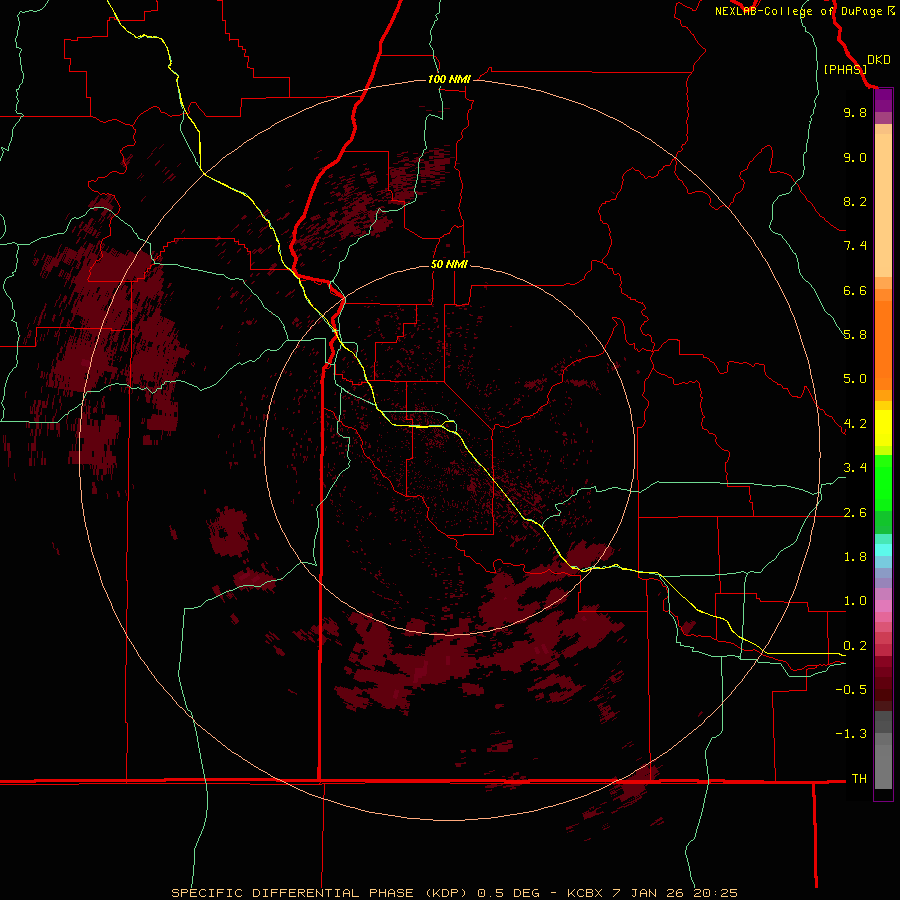Image resolution: width=900 pixels, height=900 pixels.
Task: Click the [PHAS] units label above the color scale
Action: (x=845, y=69)
